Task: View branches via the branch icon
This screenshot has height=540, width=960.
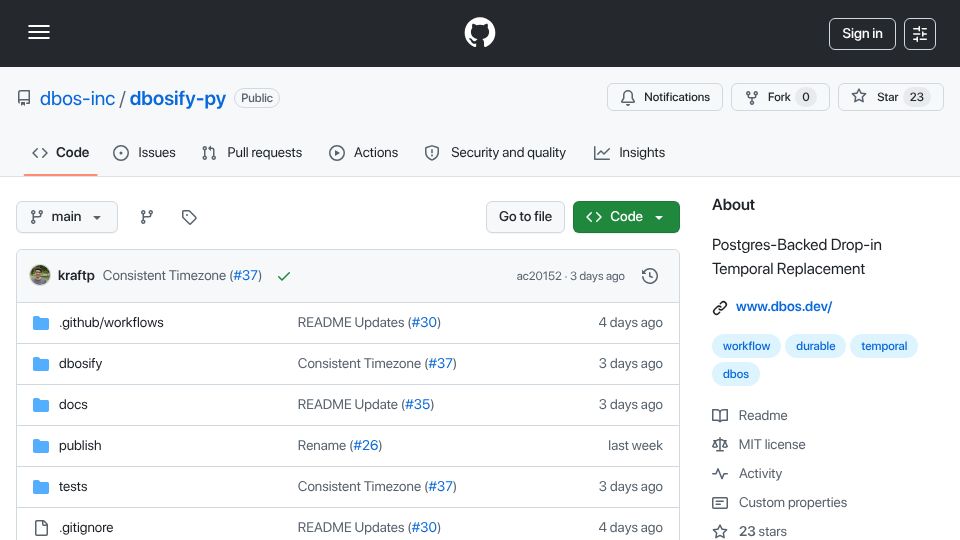Action: click(x=146, y=217)
